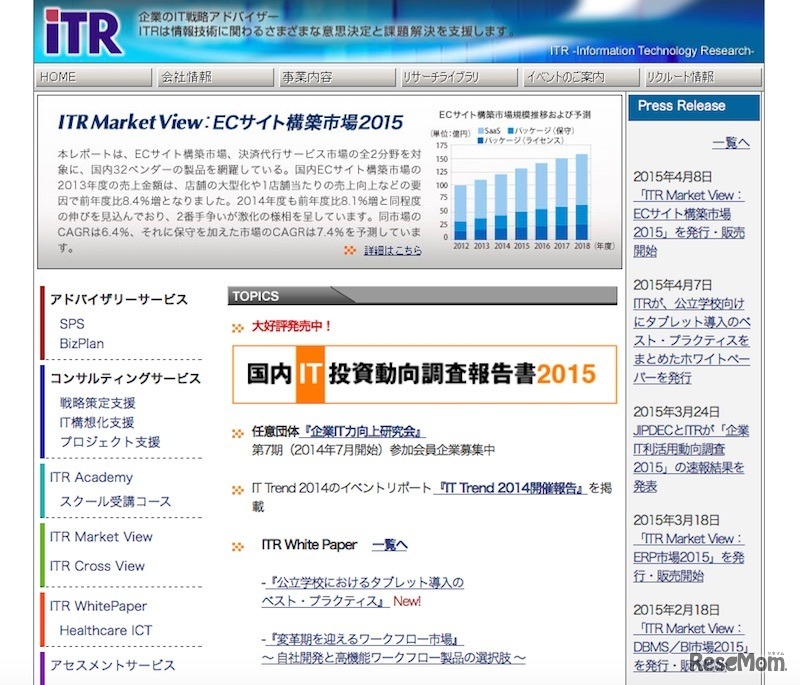Screen dimensions: 800x685
Task: Click the 大好評発売中！ text
Action: pos(291,326)
